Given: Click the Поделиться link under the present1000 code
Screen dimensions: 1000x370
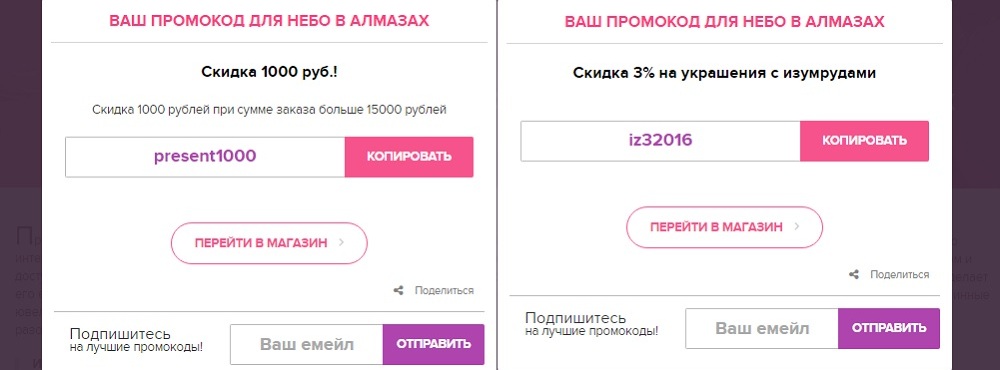Looking at the screenshot, I should pos(444,290).
